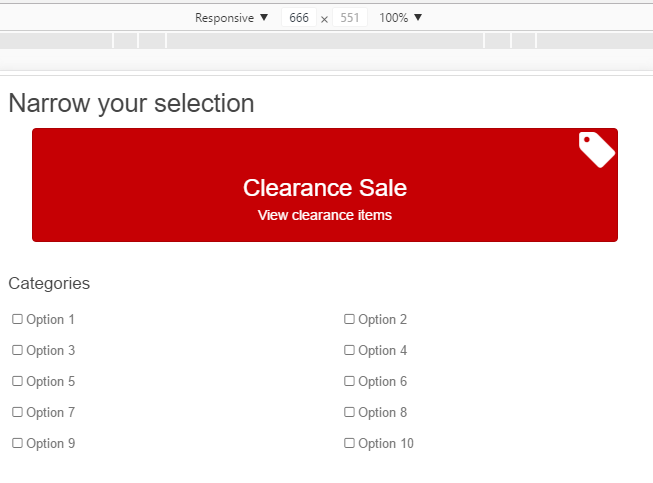Select the Option 9 checkbox
Viewport: 653px width, 483px height.
coord(17,443)
